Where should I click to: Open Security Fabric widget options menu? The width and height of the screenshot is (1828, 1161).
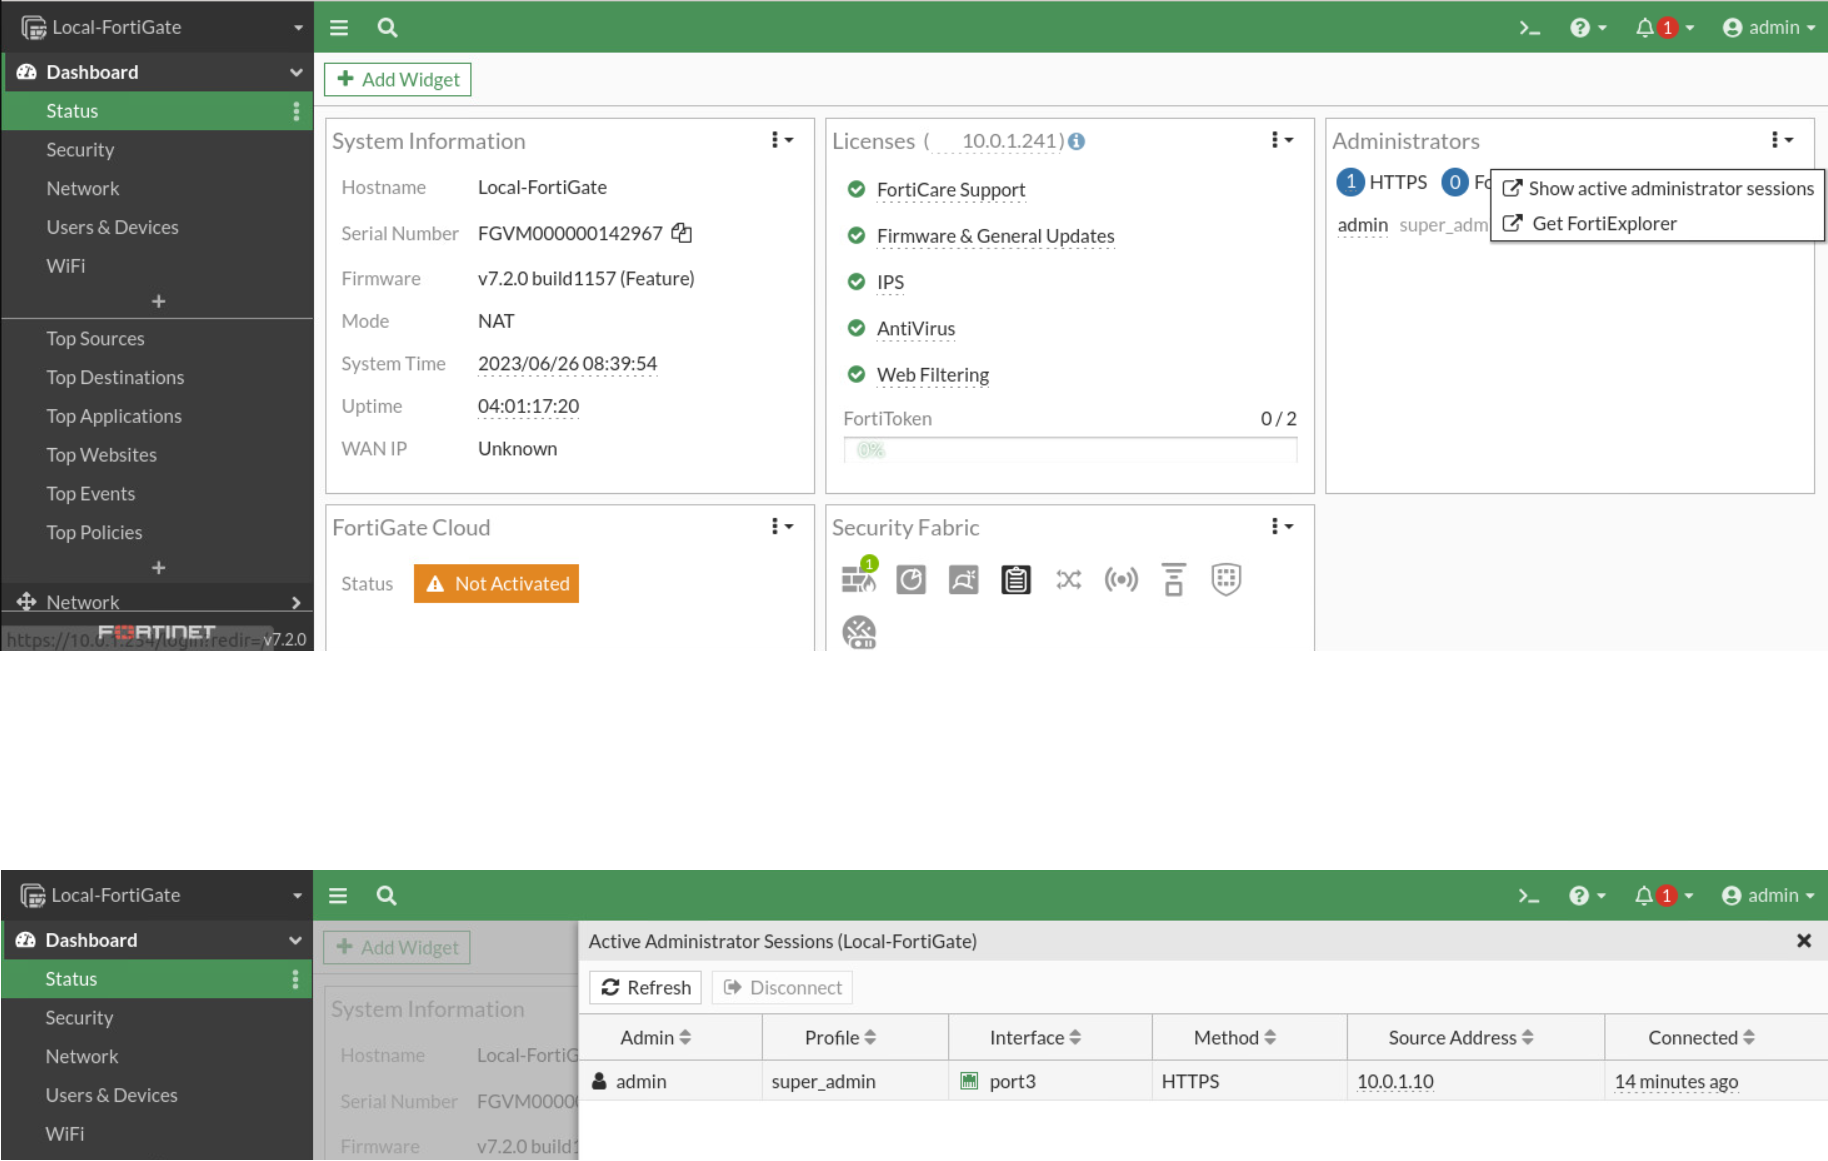(x=1282, y=526)
